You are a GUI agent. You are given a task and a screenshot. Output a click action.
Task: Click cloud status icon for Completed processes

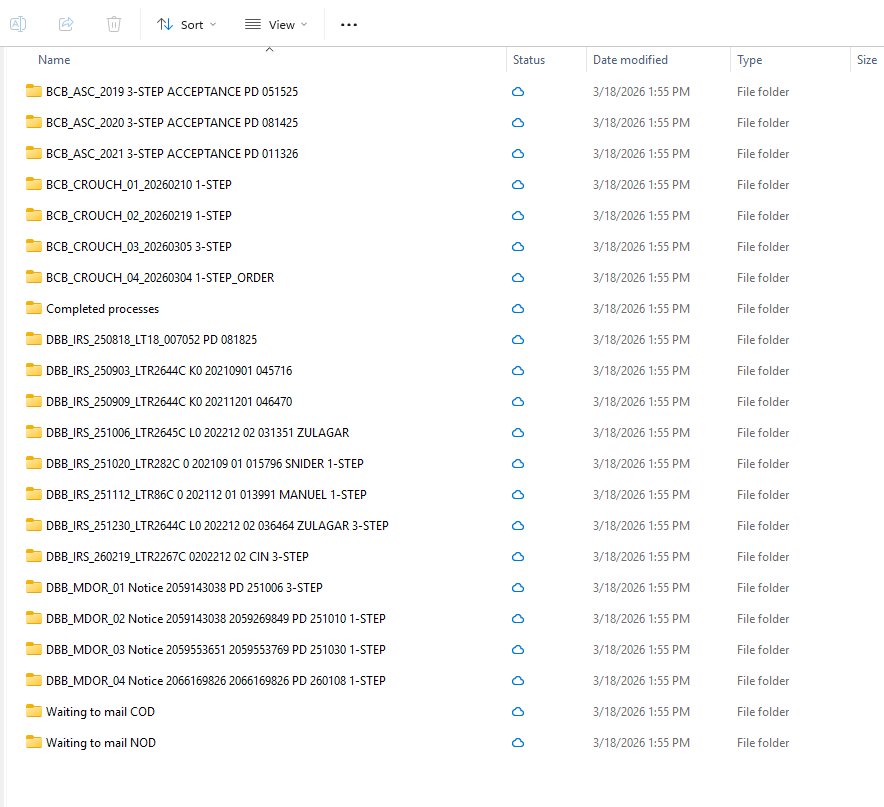[518, 308]
